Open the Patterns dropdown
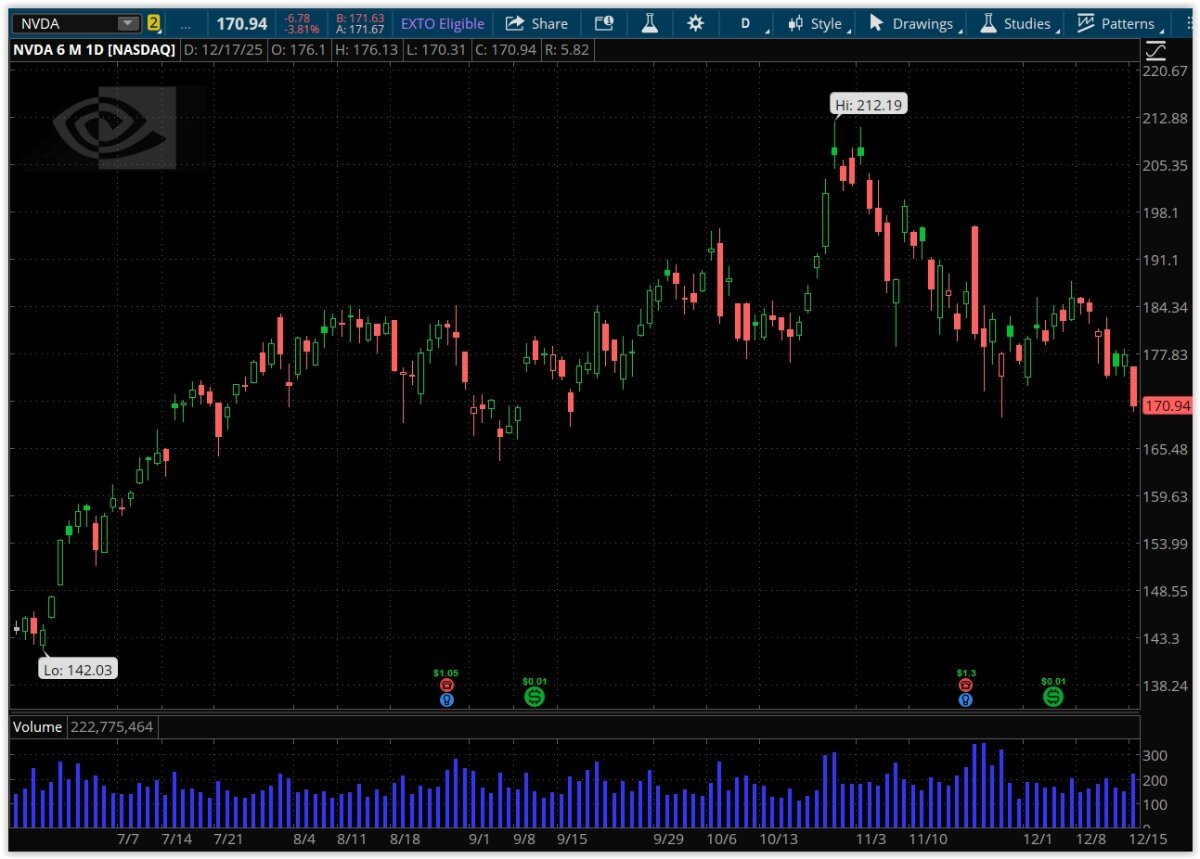Viewport: 1200px width, 859px height. click(x=1118, y=24)
